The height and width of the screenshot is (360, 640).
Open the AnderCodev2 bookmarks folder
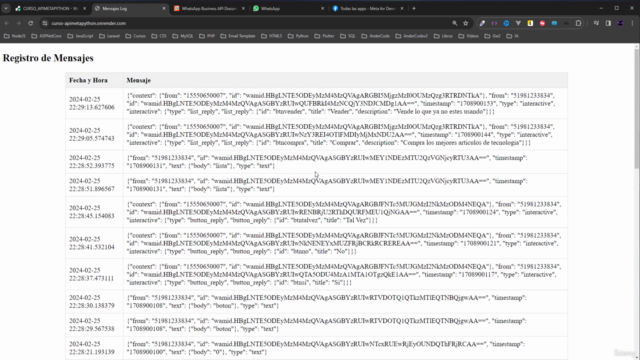(412, 36)
